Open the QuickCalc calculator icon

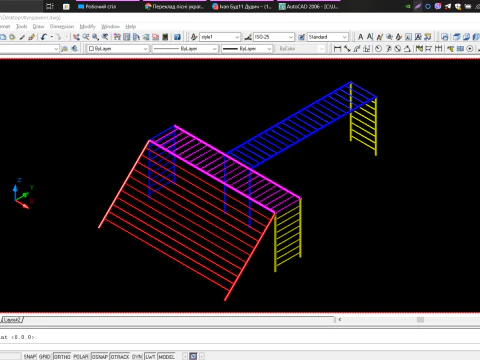click(x=165, y=37)
